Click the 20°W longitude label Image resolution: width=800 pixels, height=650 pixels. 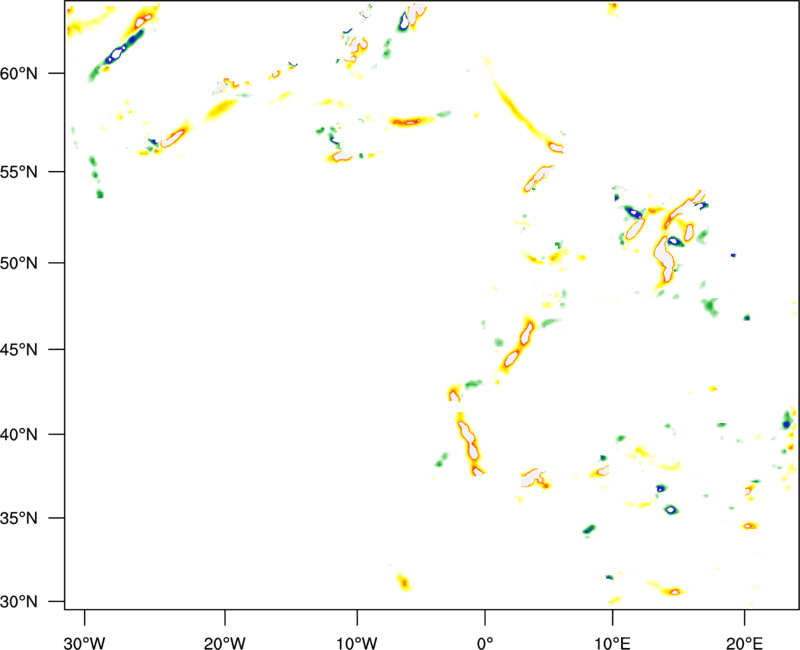click(x=225, y=643)
